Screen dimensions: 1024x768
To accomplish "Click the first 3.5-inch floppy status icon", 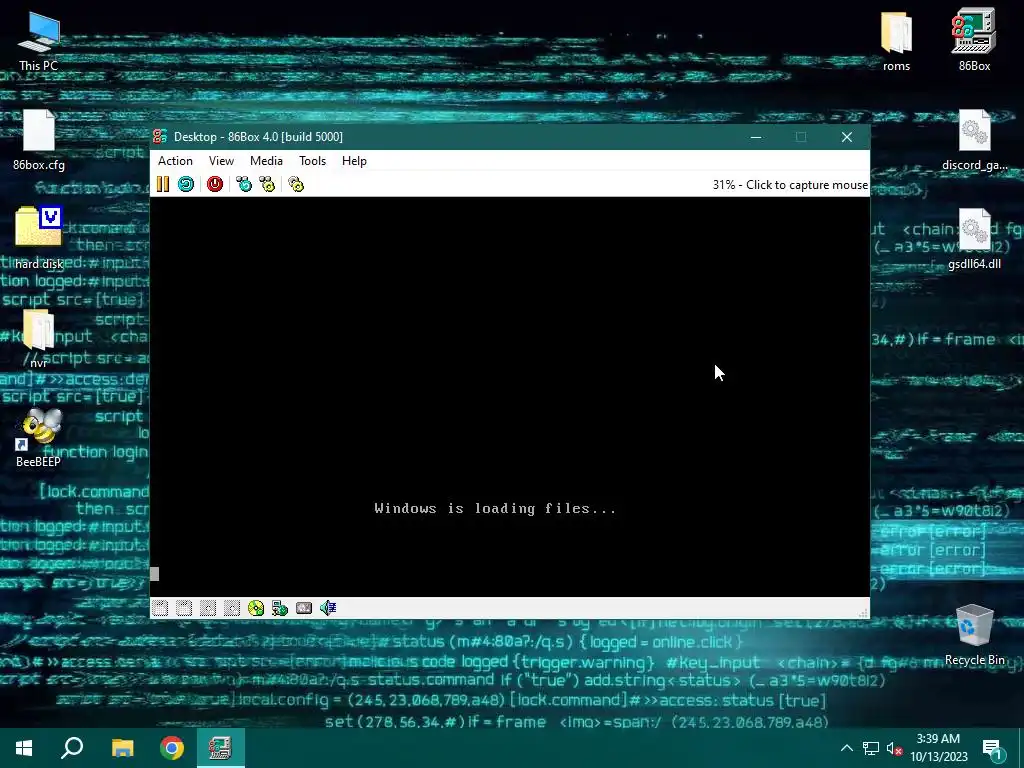I will 160,608.
